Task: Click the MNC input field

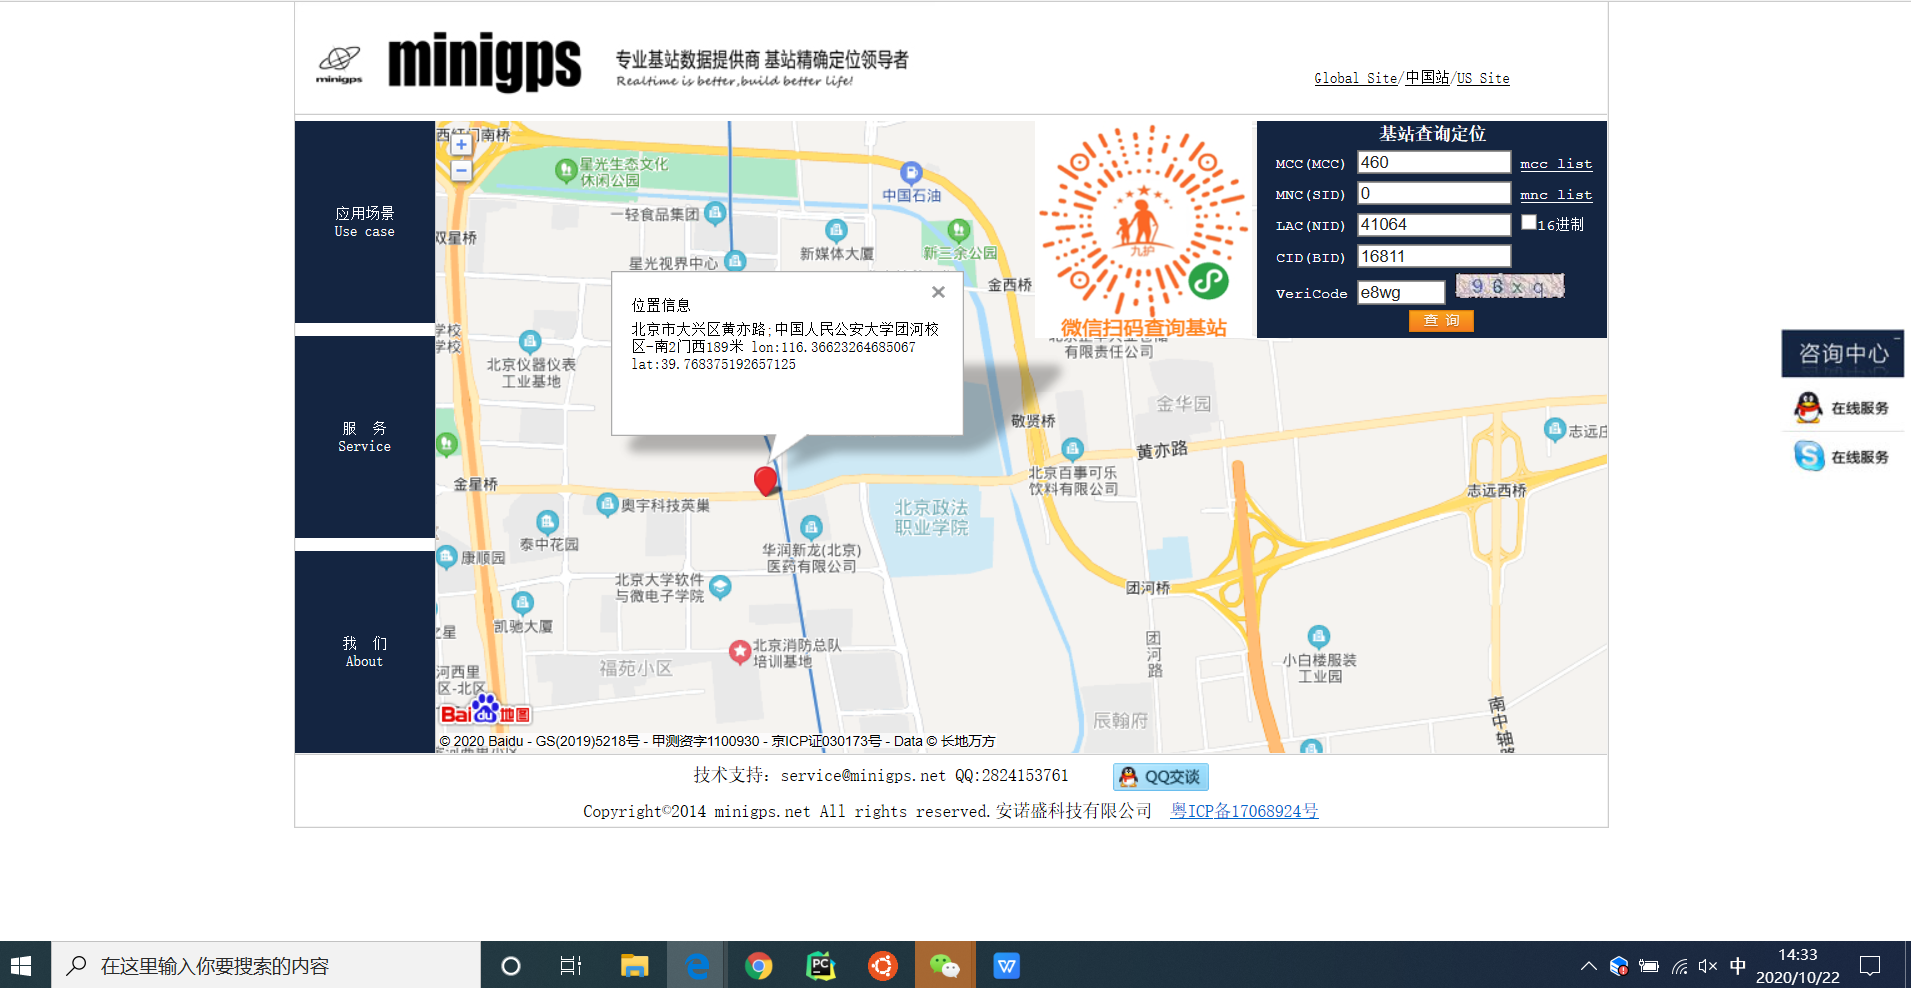Action: click(x=1434, y=193)
